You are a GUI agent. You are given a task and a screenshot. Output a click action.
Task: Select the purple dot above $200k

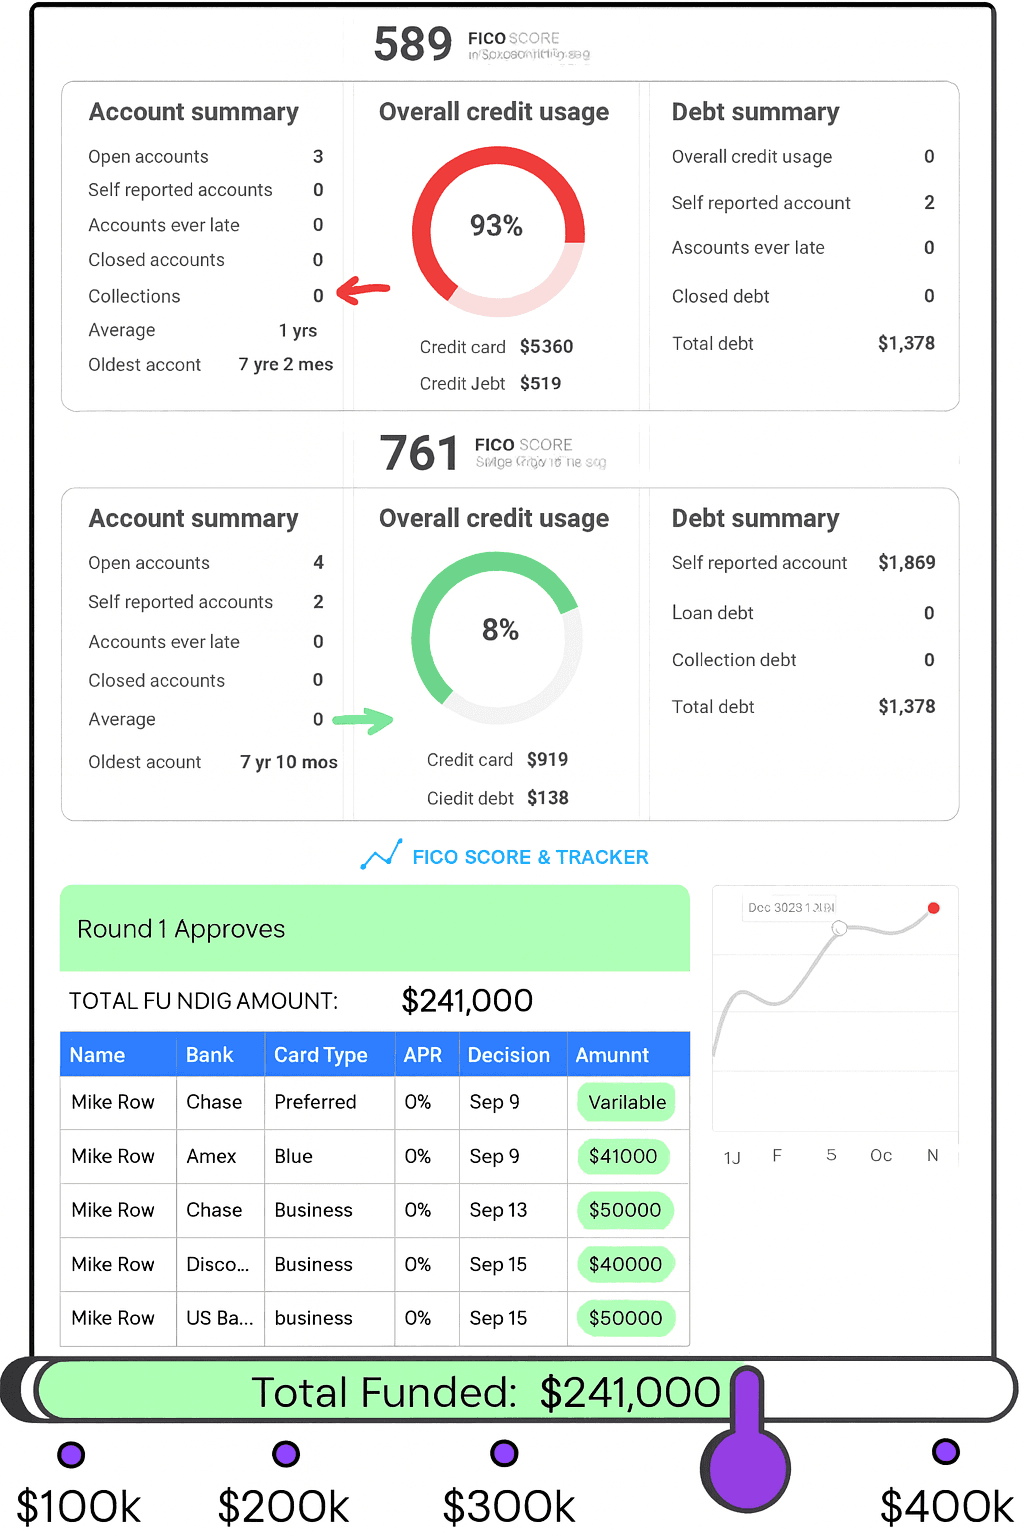coord(286,1454)
